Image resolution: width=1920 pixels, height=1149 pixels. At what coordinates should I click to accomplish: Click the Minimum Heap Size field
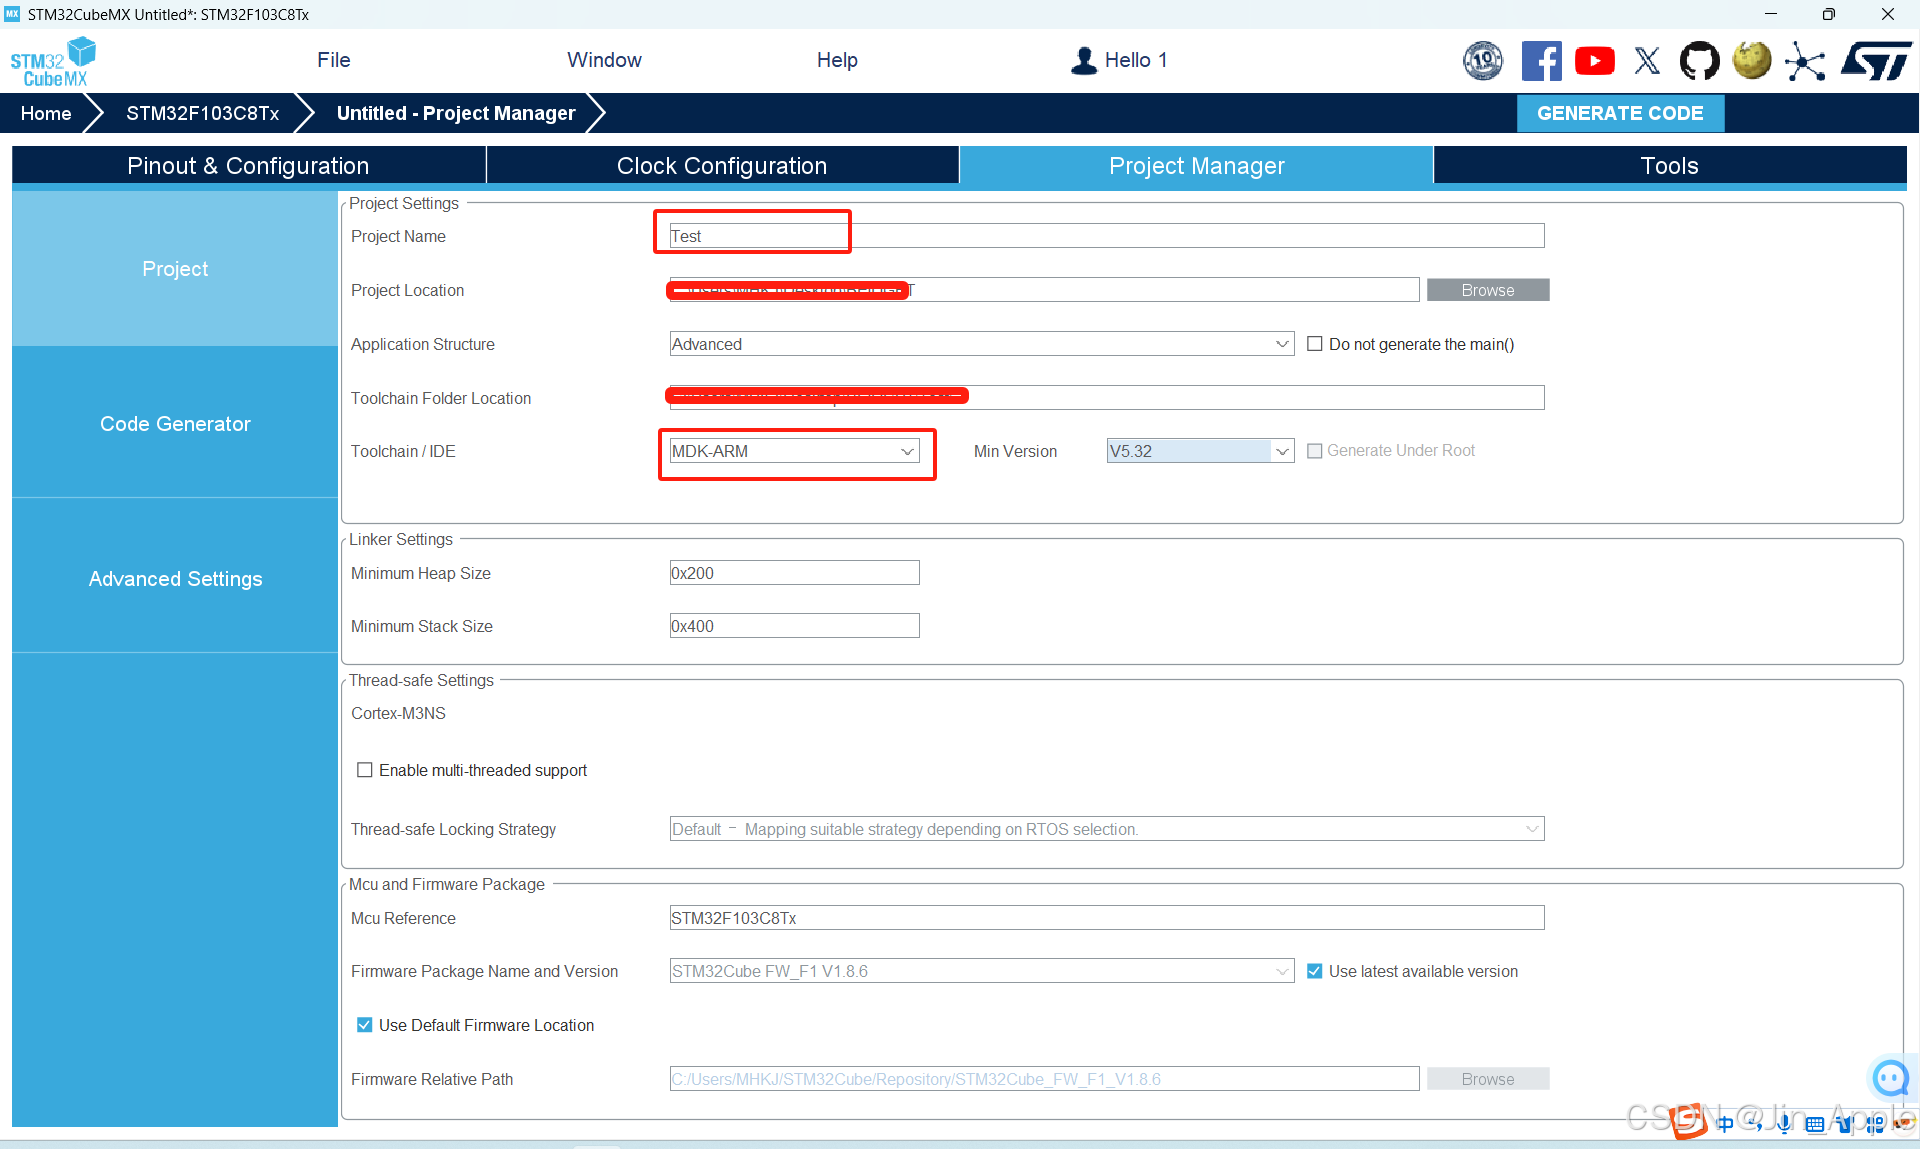click(x=794, y=573)
